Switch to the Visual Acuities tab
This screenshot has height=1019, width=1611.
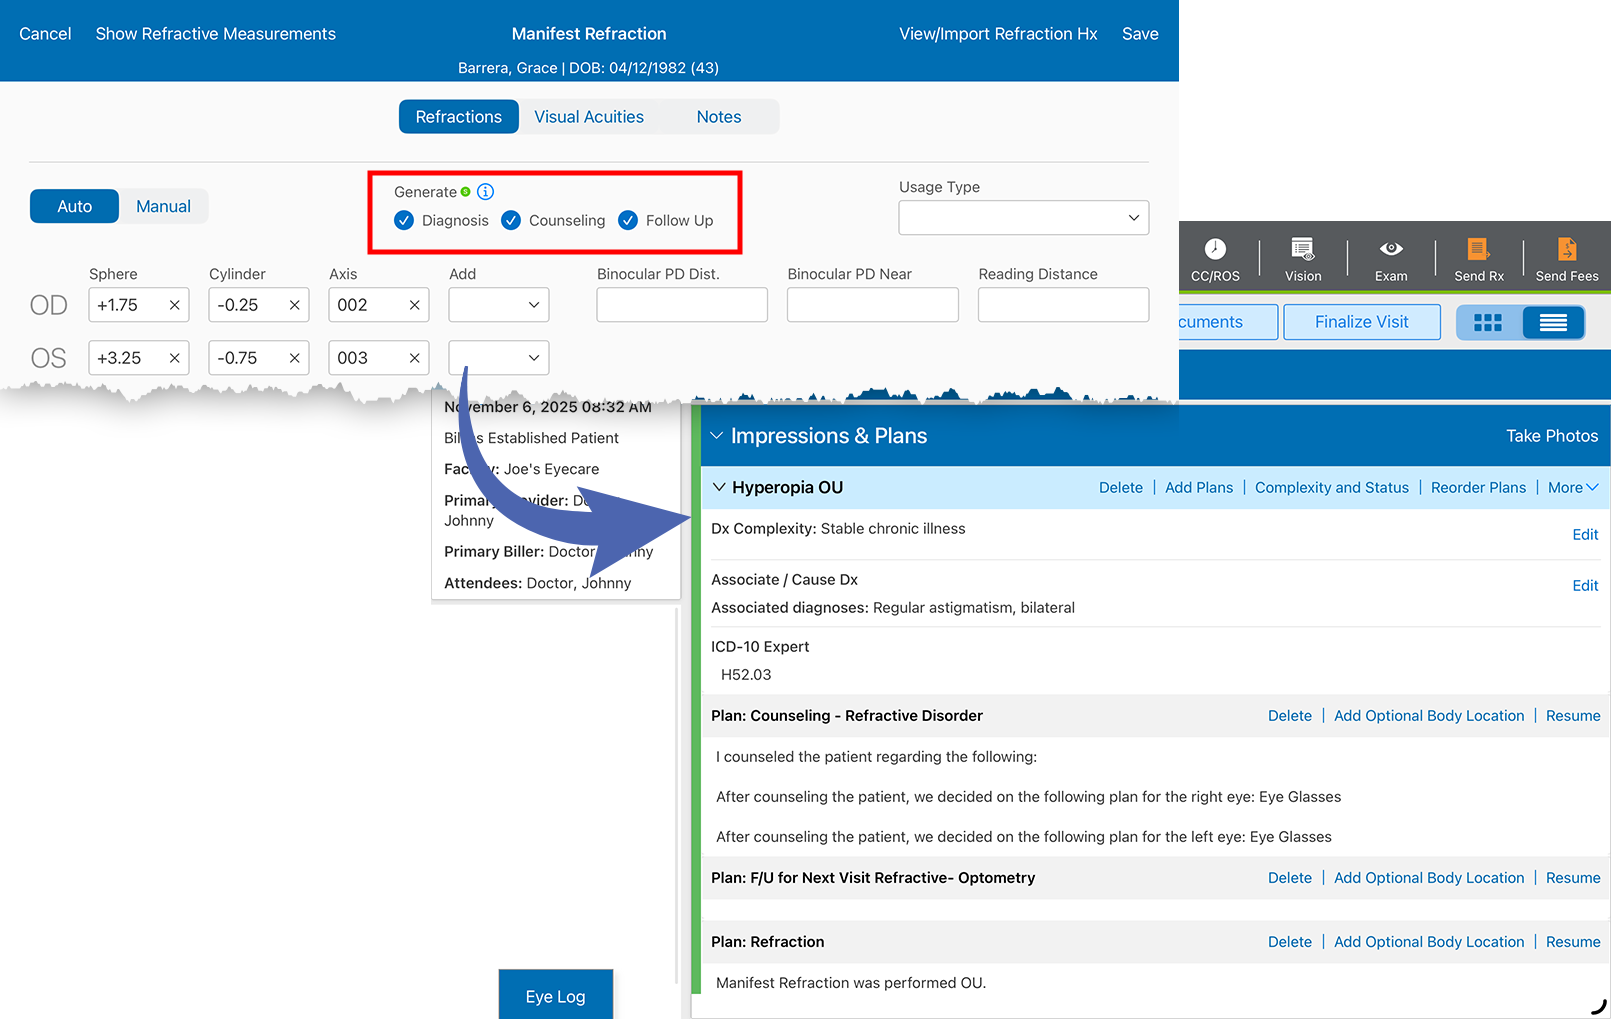(x=589, y=117)
